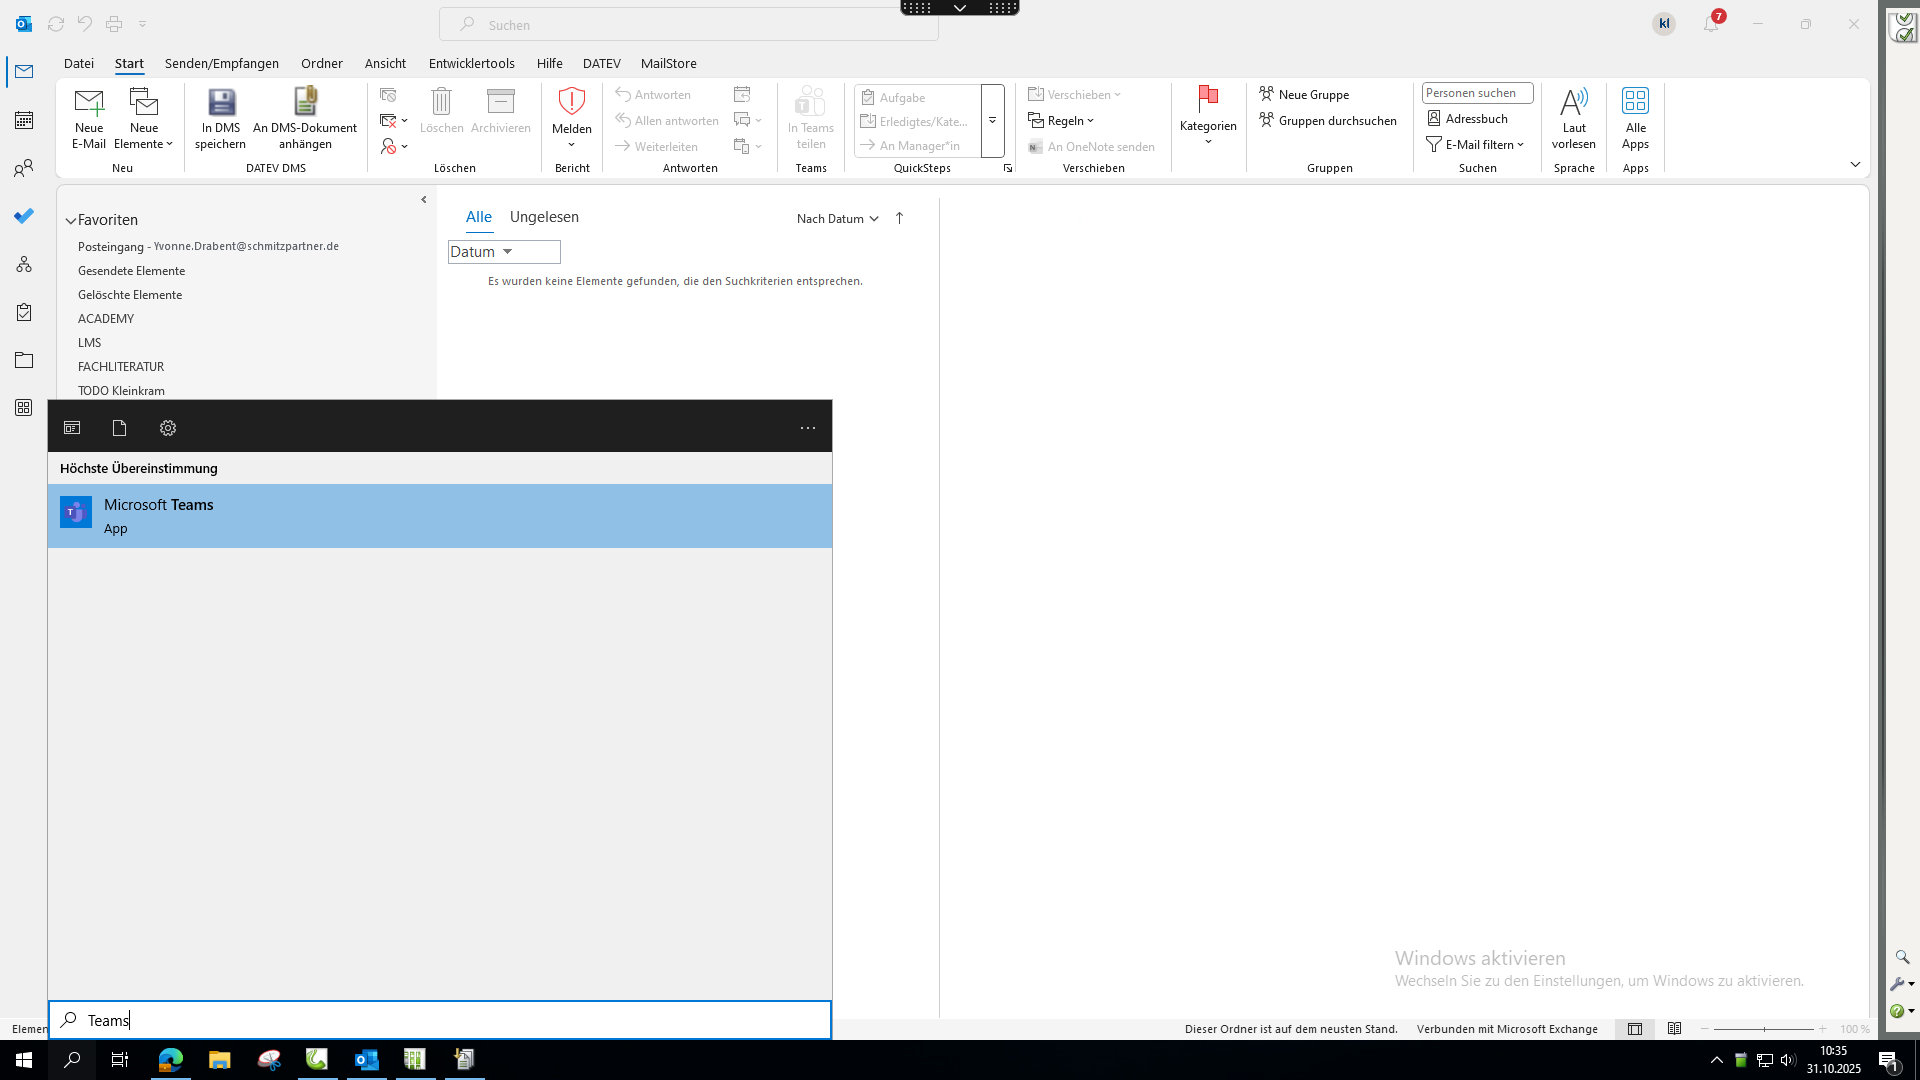The height and width of the screenshot is (1080, 1920).
Task: Click An DMS-Dokument anhängen icon
Action: click(305, 103)
